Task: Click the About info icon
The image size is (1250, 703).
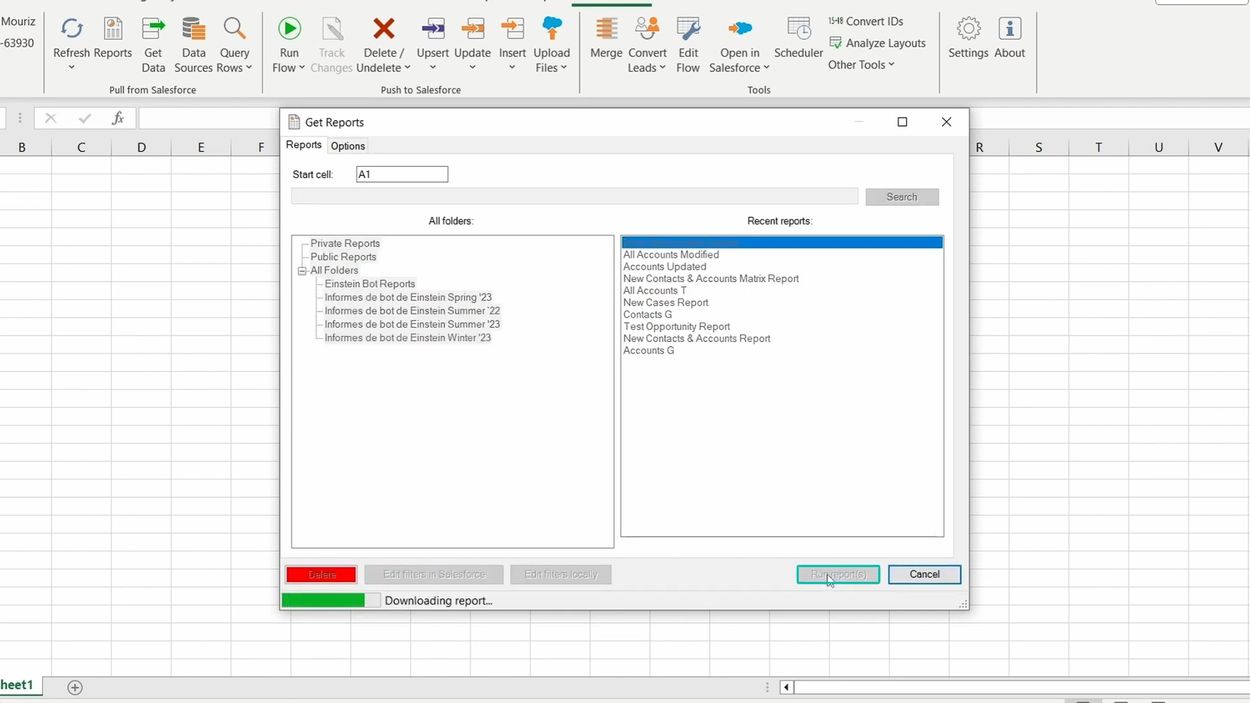Action: click(x=1010, y=28)
